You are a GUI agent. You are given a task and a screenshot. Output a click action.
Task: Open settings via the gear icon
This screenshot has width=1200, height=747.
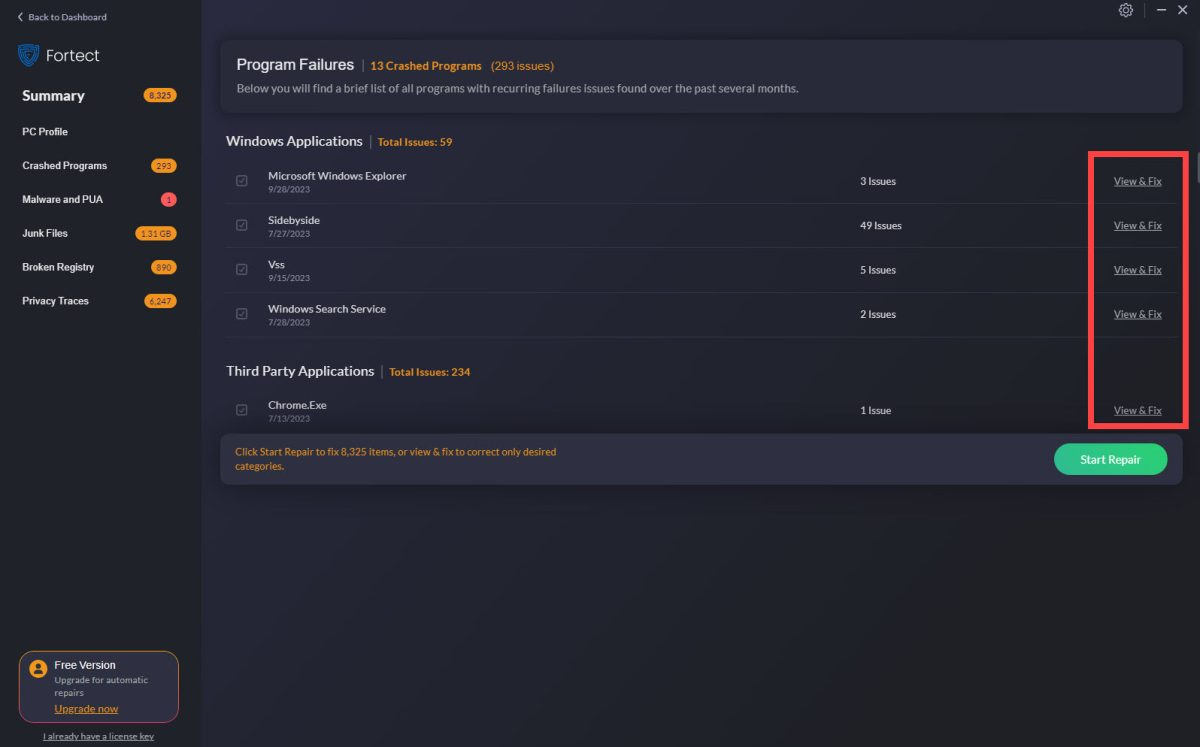click(1126, 10)
